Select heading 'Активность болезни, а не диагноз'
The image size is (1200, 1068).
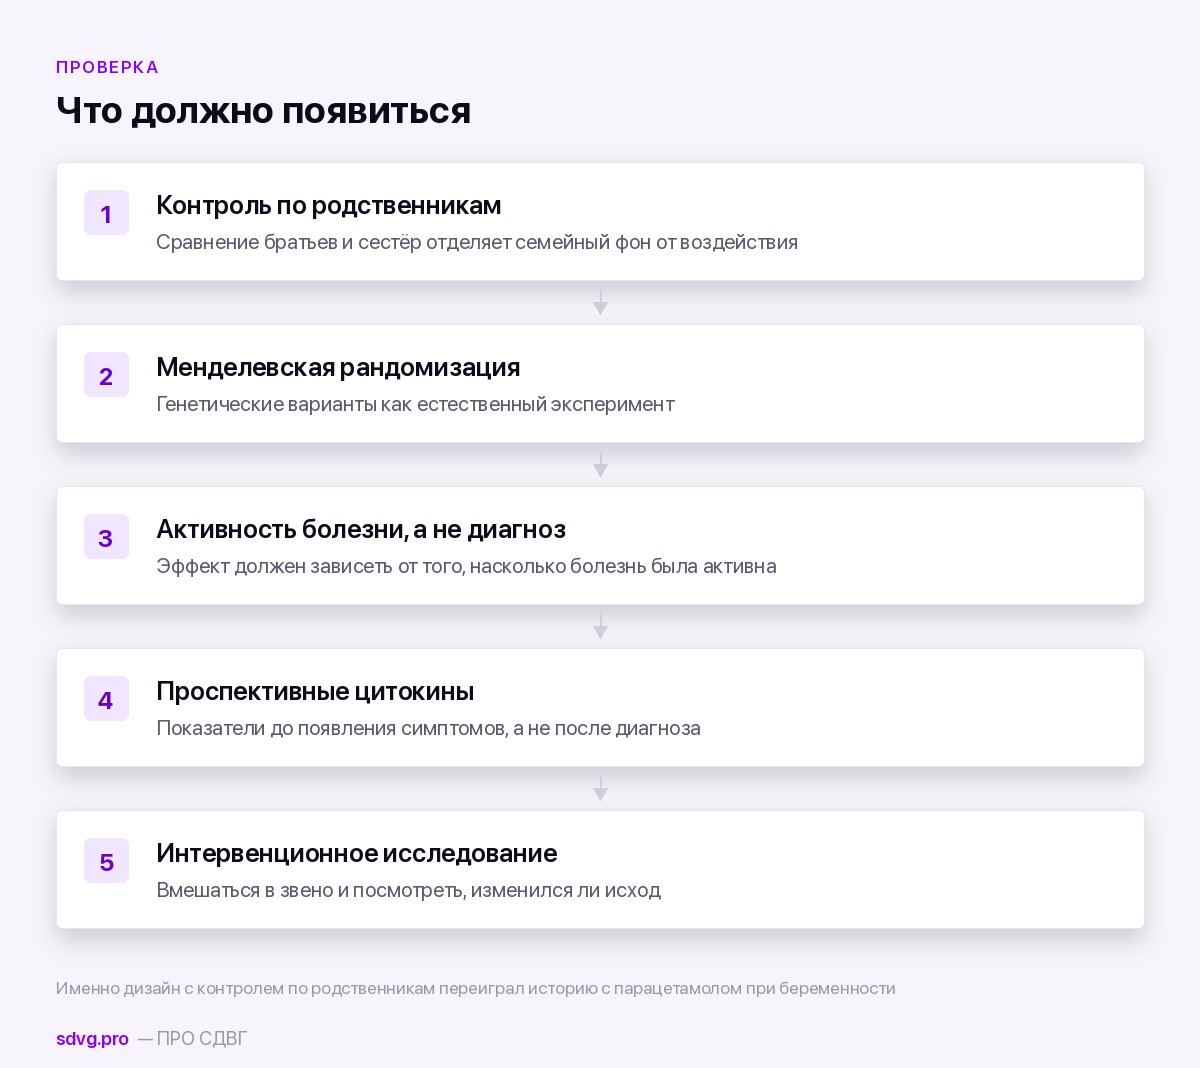[x=361, y=529]
